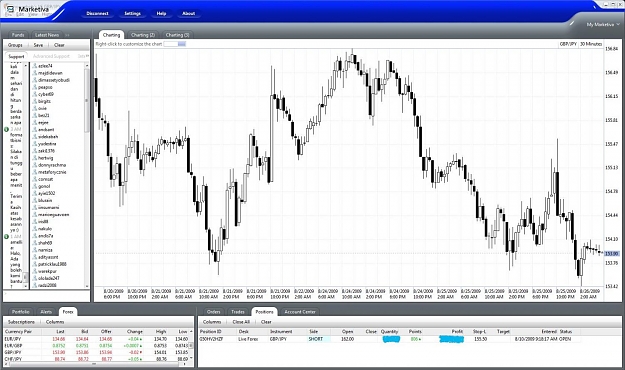Switch to the Funds tab
Viewport: 625px width, 370px height.
click(x=18, y=35)
